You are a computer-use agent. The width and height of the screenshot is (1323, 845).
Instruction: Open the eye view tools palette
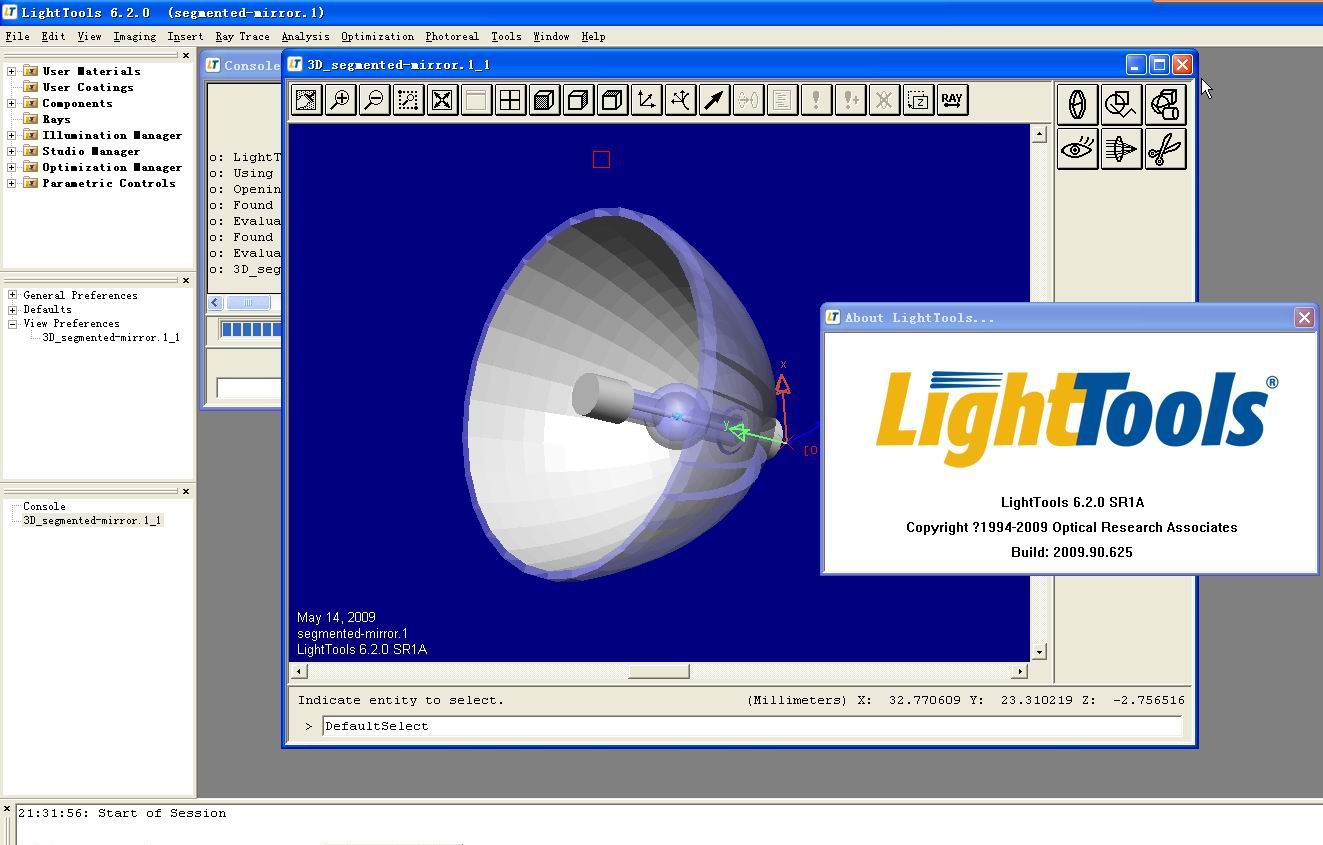pyautogui.click(x=1078, y=149)
